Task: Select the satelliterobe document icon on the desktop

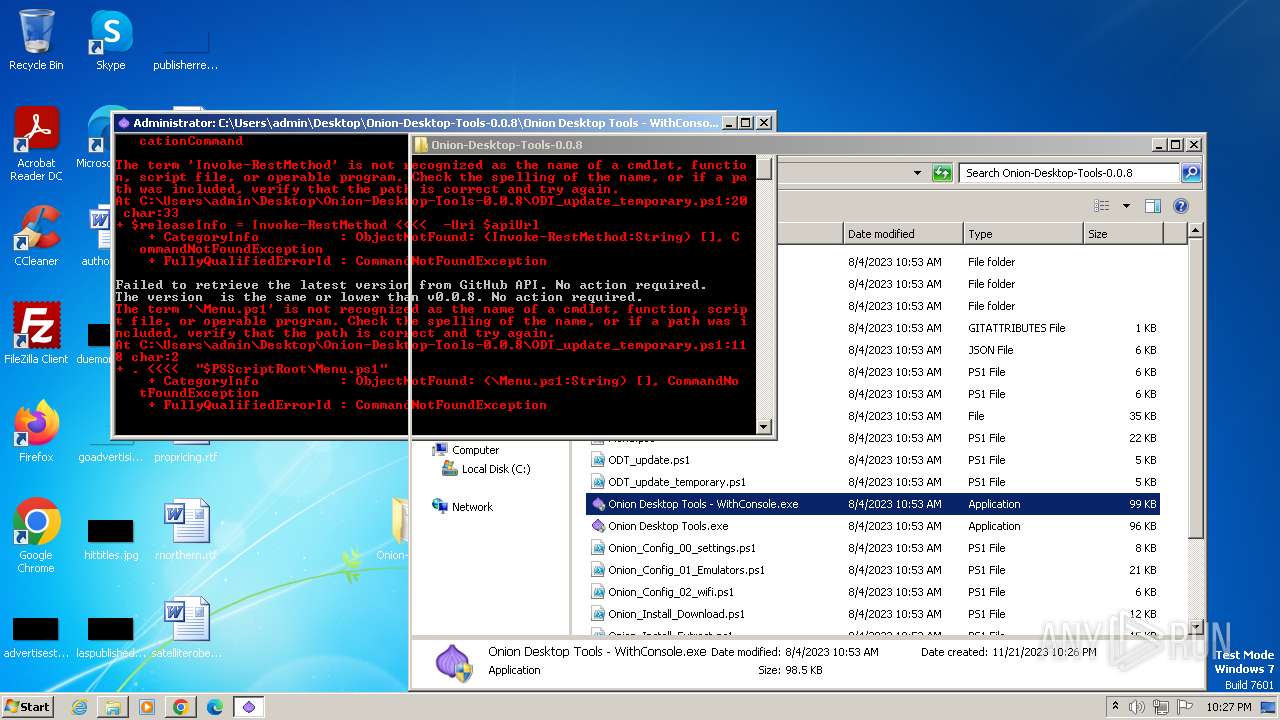Action: (186, 628)
